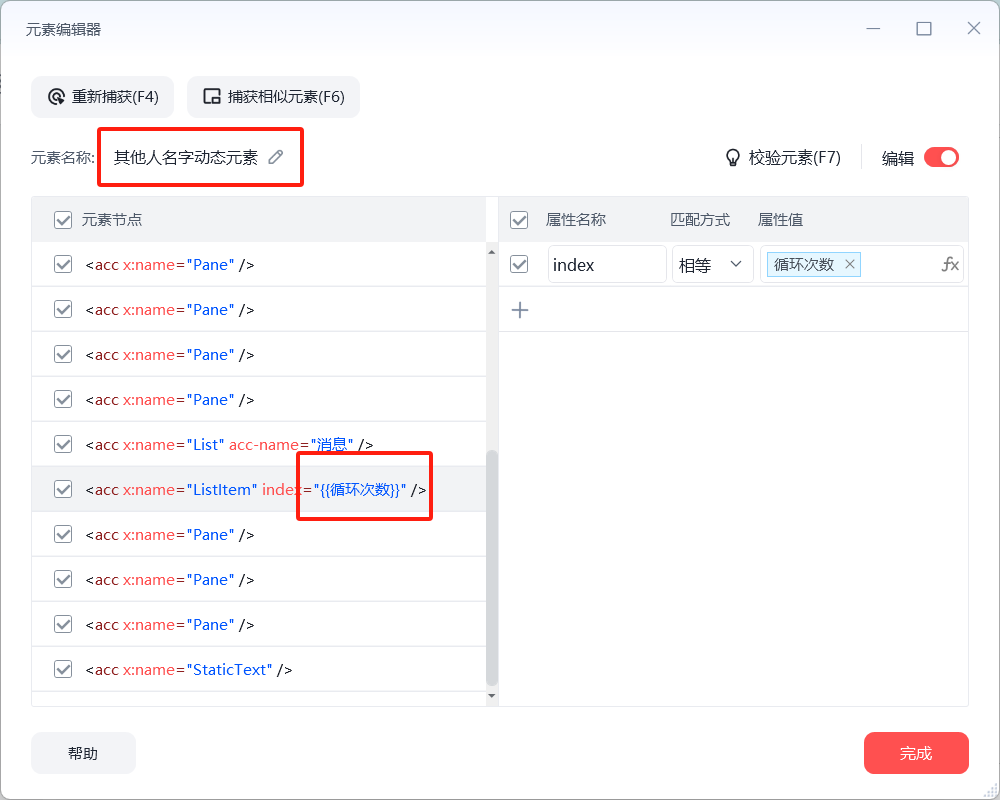Screen dimensions: 1000x800
Task: Click the fx expression icon
Action: [x=950, y=264]
